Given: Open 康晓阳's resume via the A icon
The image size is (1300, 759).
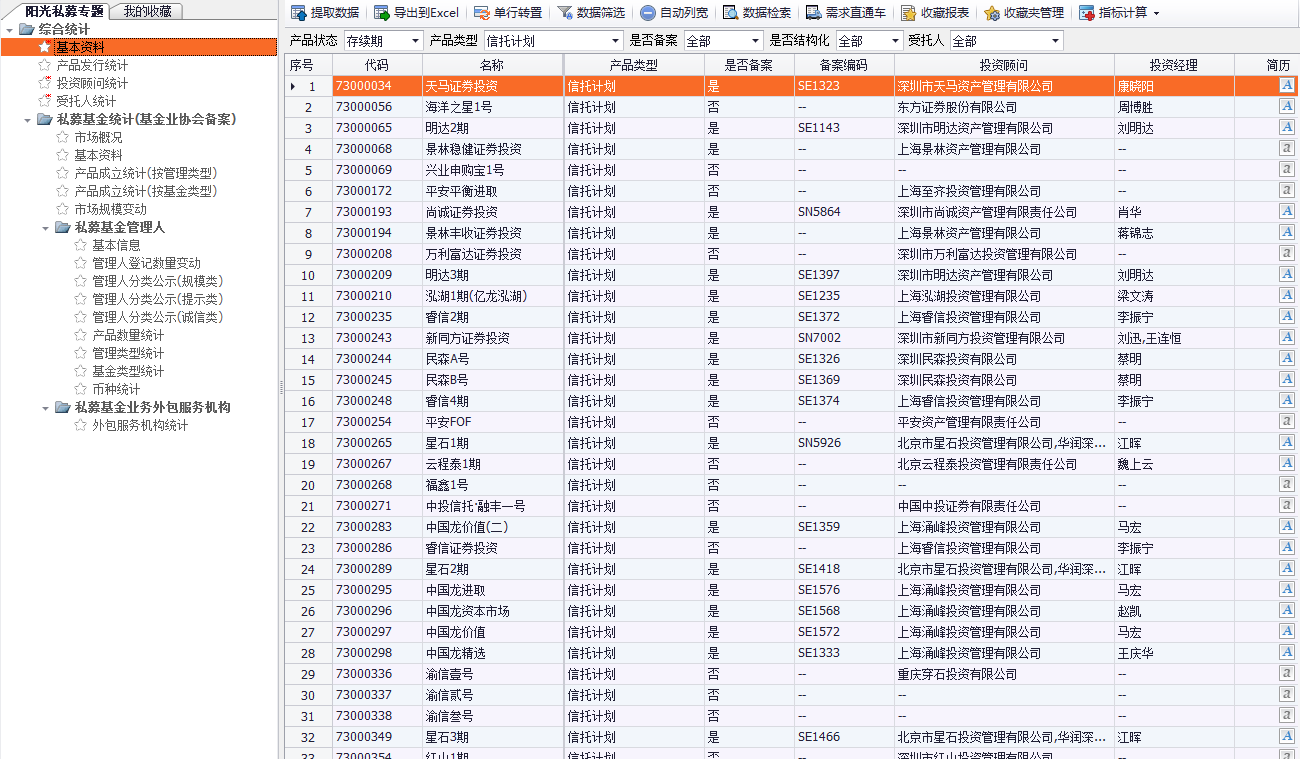Looking at the screenshot, I should pos(1287,86).
